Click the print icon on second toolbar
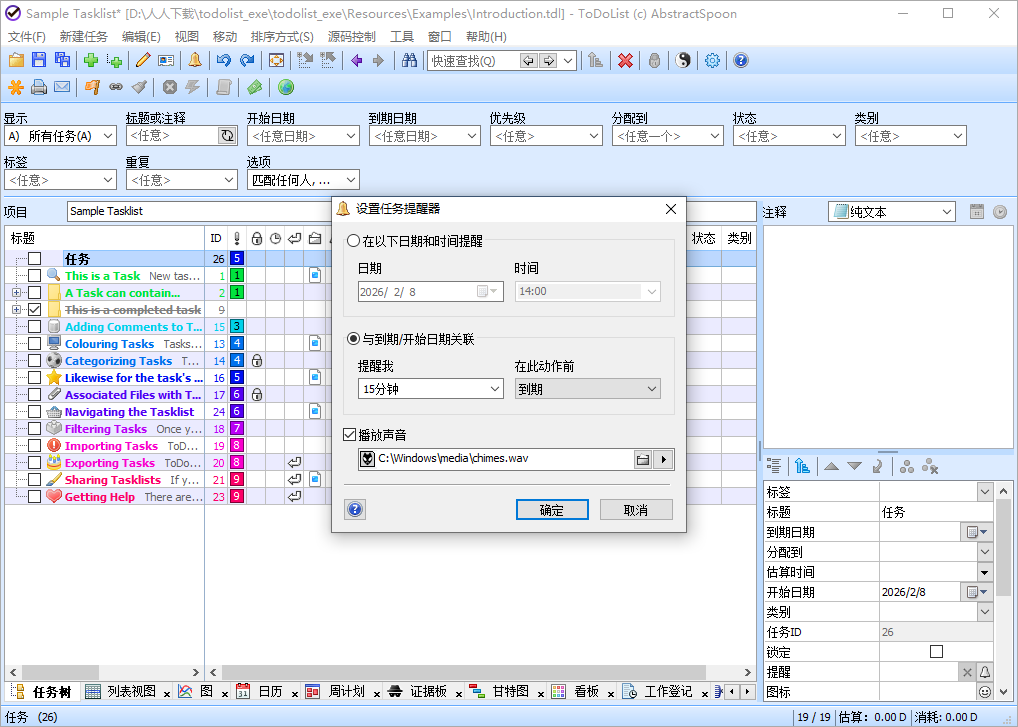The width and height of the screenshot is (1018, 727). tap(37, 88)
